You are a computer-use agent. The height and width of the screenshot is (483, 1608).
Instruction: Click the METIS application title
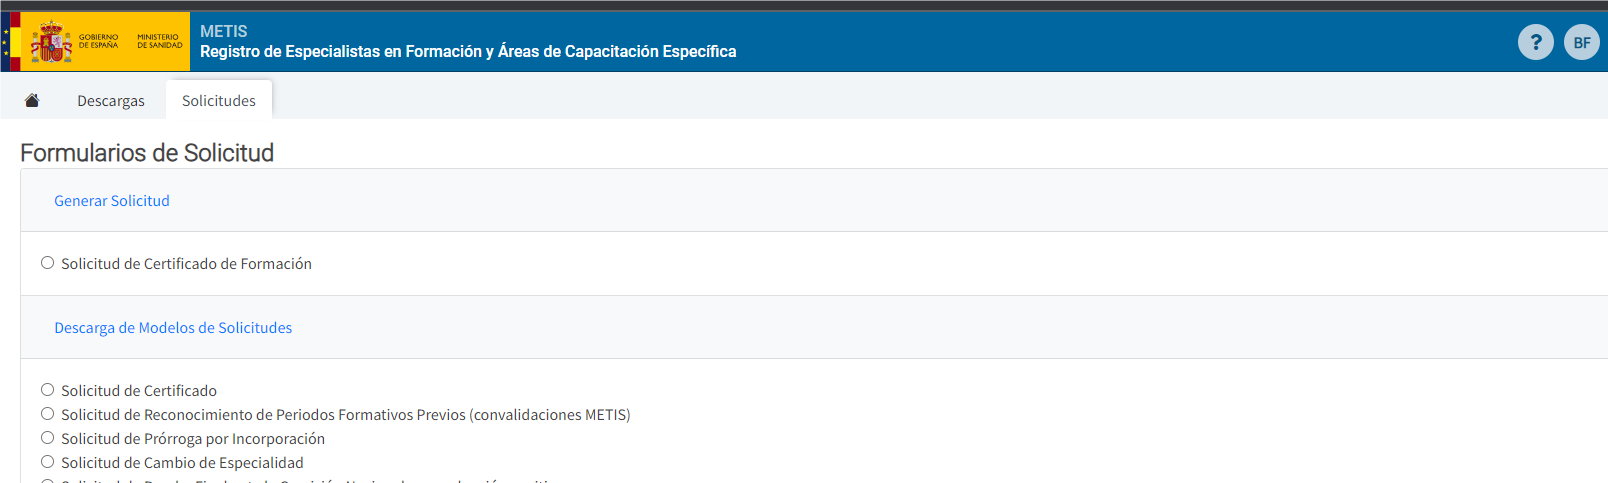[x=224, y=31]
